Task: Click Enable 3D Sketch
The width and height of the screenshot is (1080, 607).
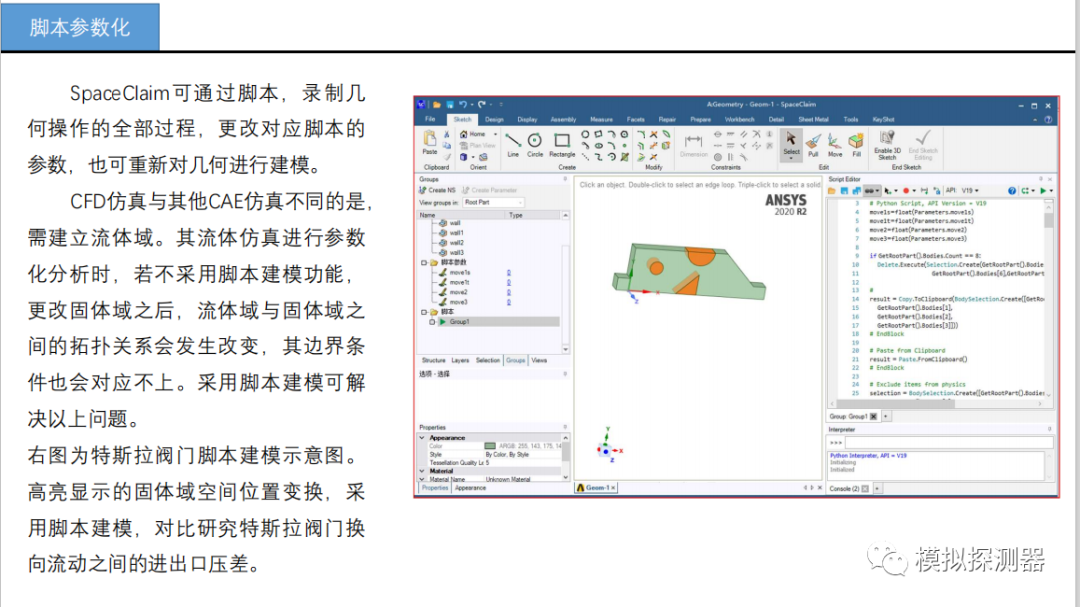Action: 887,145
